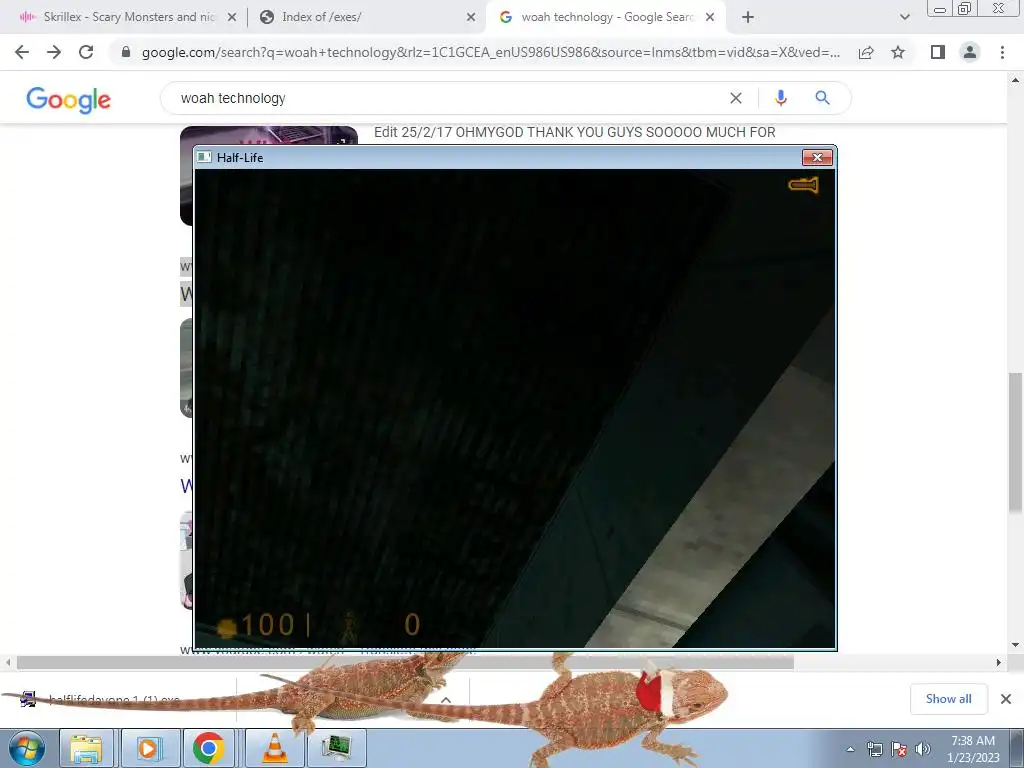Click the page vertical scrollbar thumb

tap(1016, 442)
